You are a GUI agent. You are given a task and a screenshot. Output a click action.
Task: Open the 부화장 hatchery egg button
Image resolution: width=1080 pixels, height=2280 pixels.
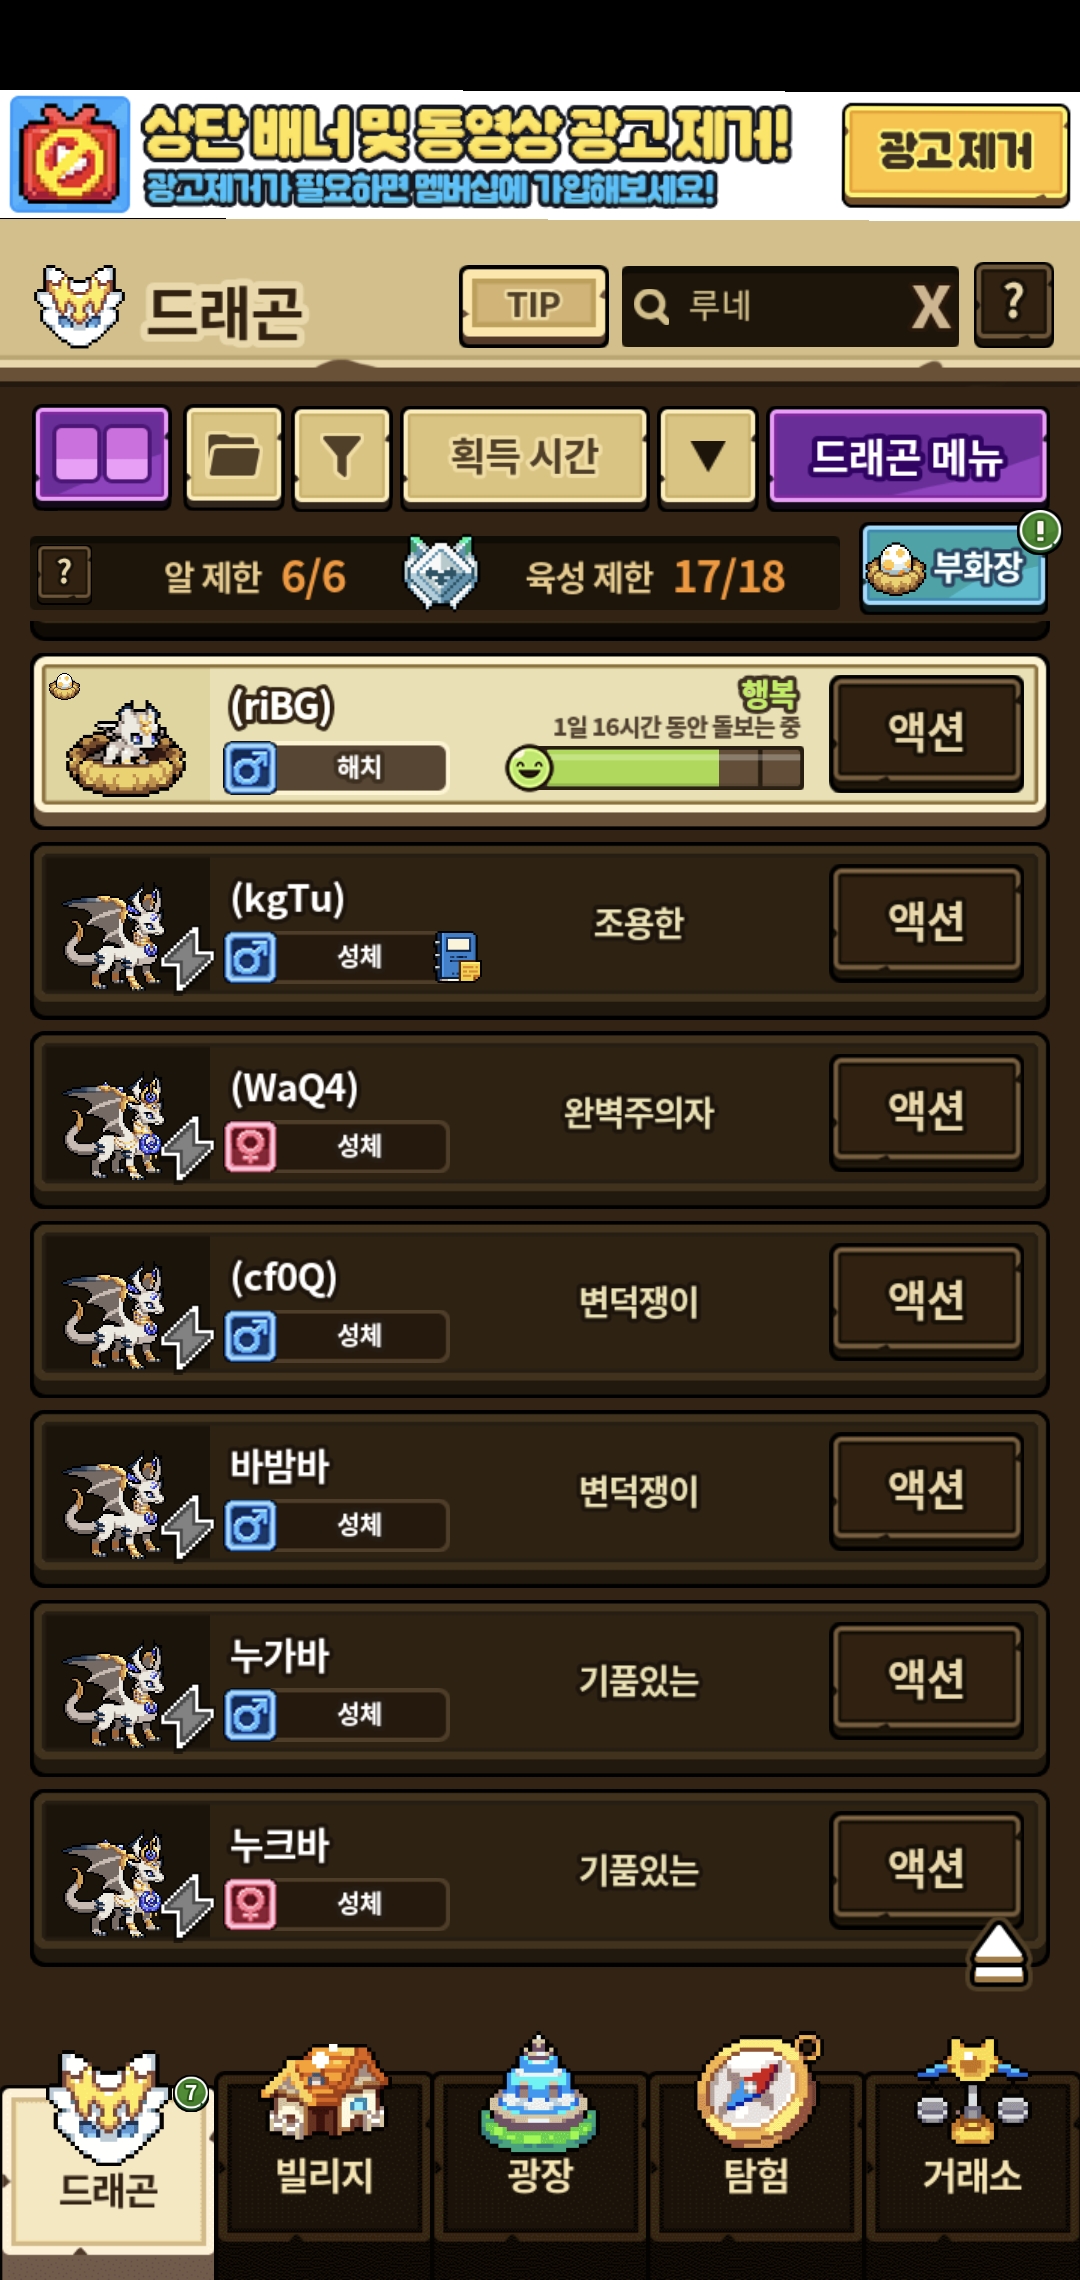954,568
